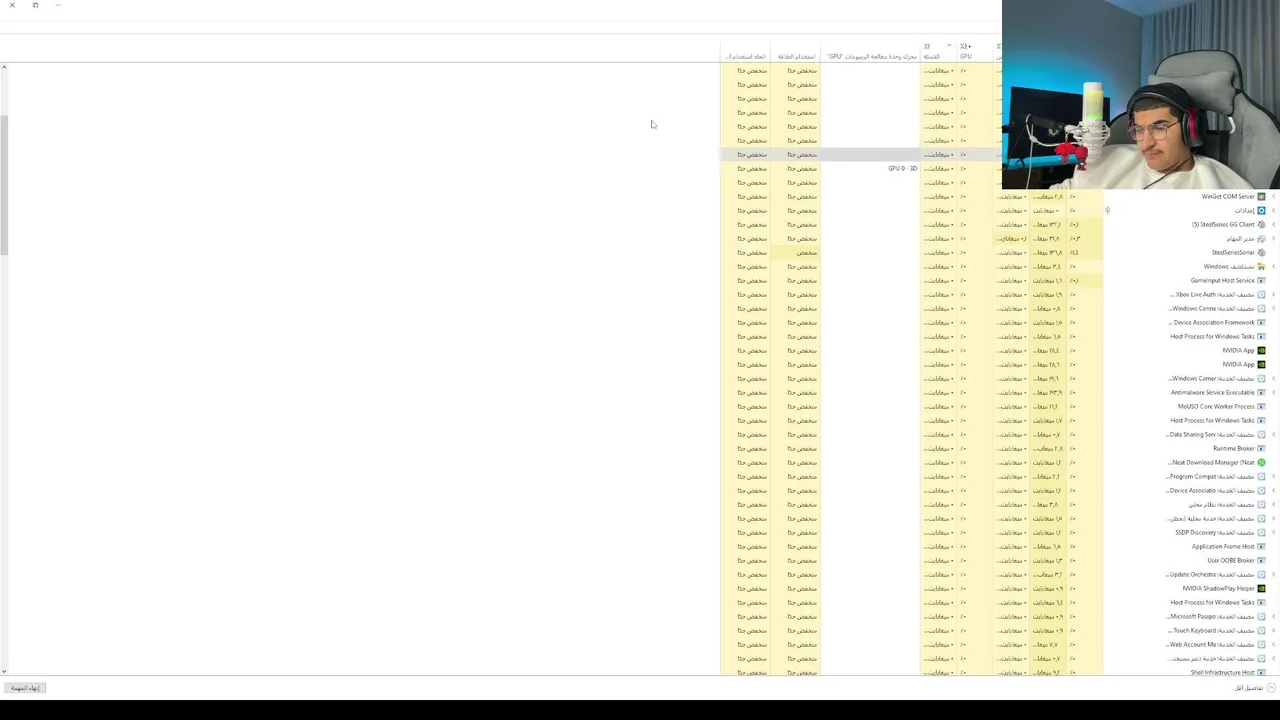This screenshot has width=1280, height=720.
Task: Click the Application Frame Host icon
Action: [1261, 546]
